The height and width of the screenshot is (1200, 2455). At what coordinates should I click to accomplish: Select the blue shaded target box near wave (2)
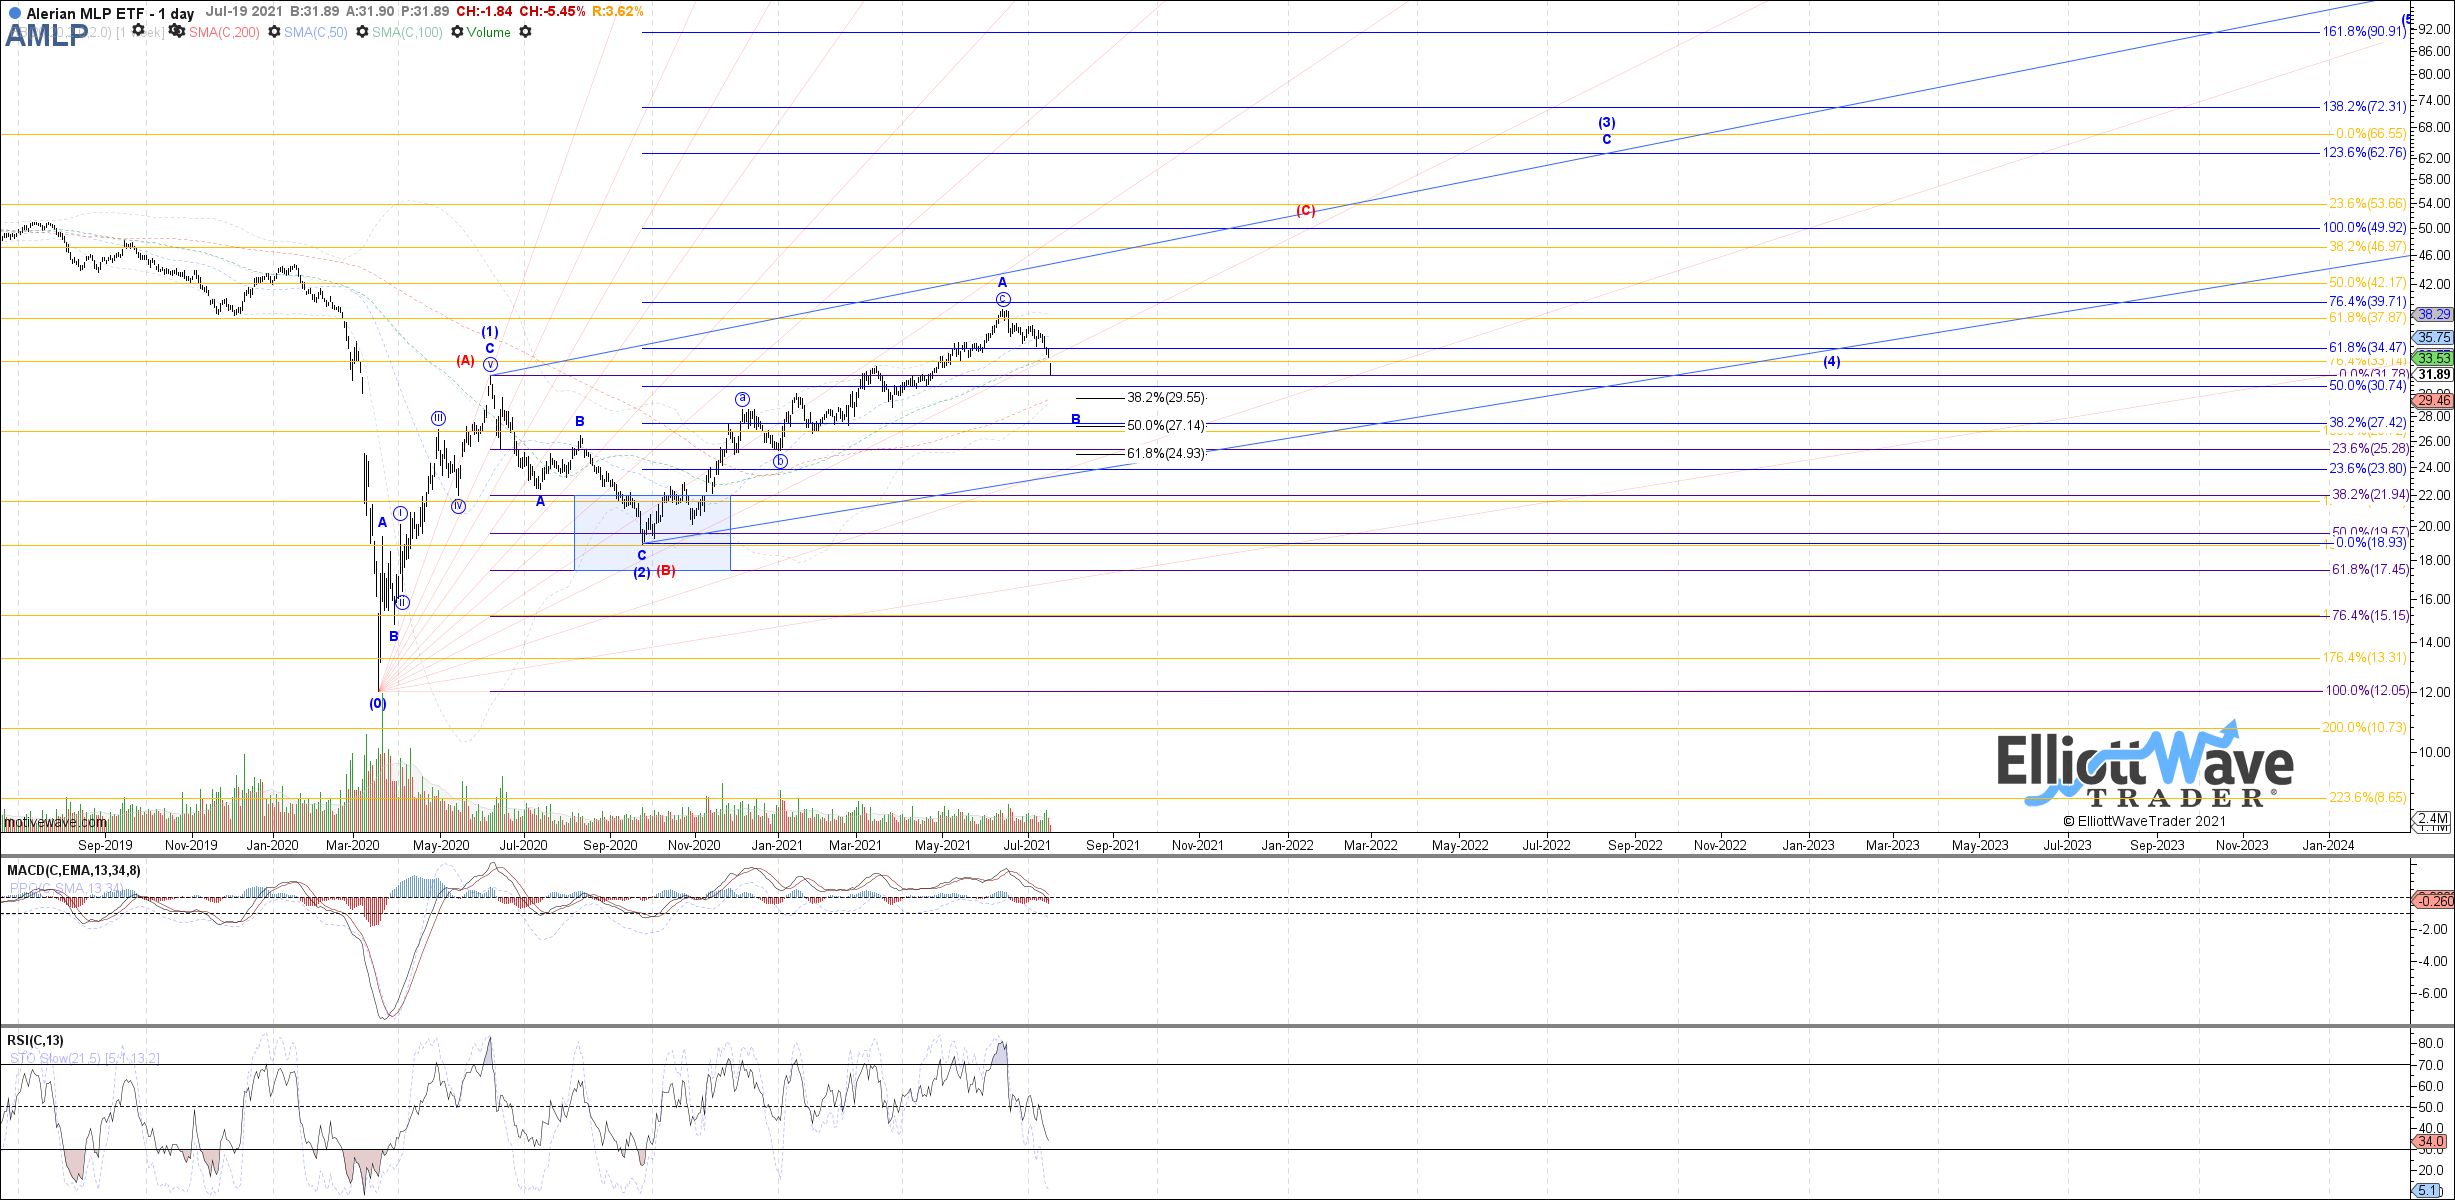pos(652,533)
